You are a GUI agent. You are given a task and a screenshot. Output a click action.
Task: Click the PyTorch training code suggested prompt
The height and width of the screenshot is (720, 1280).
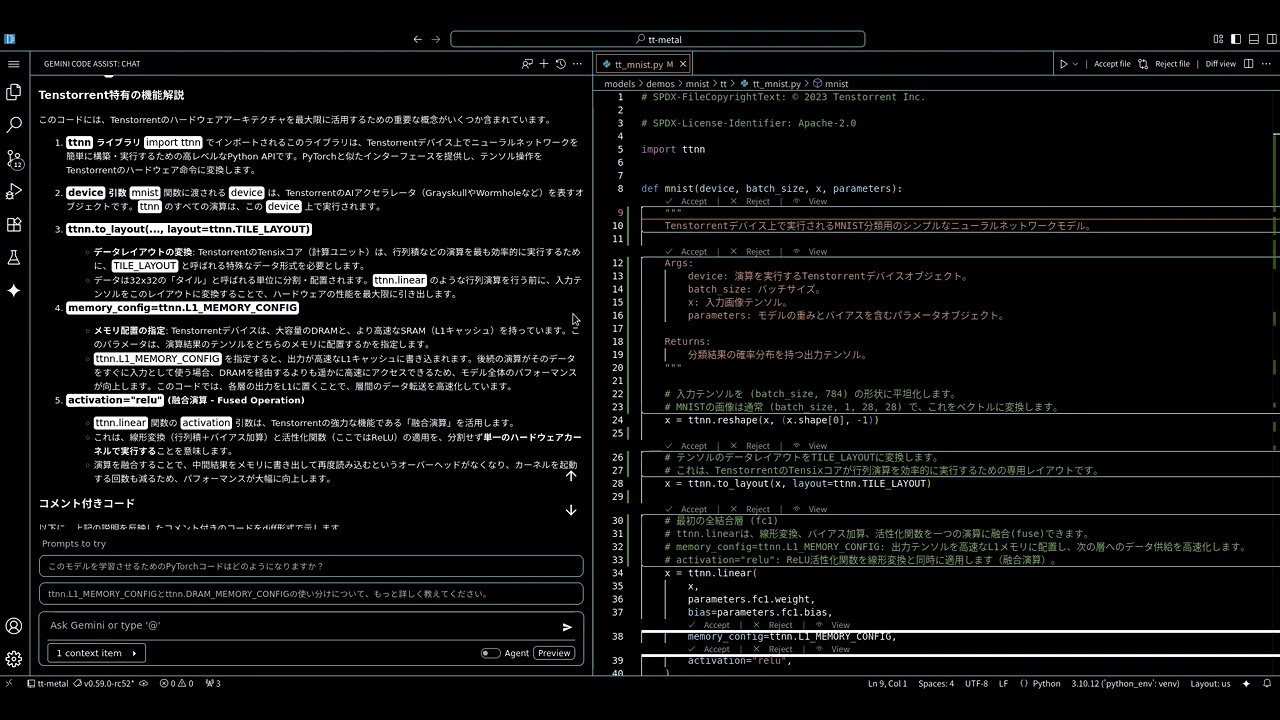(x=311, y=566)
